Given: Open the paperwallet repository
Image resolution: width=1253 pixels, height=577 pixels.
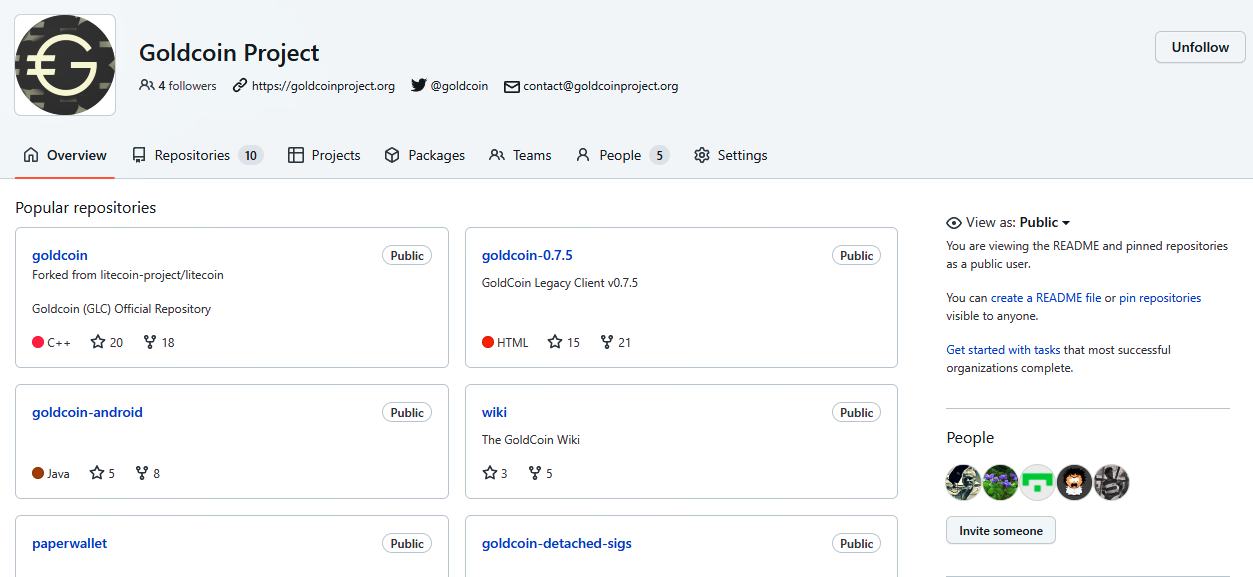Looking at the screenshot, I should pyautogui.click(x=69, y=543).
